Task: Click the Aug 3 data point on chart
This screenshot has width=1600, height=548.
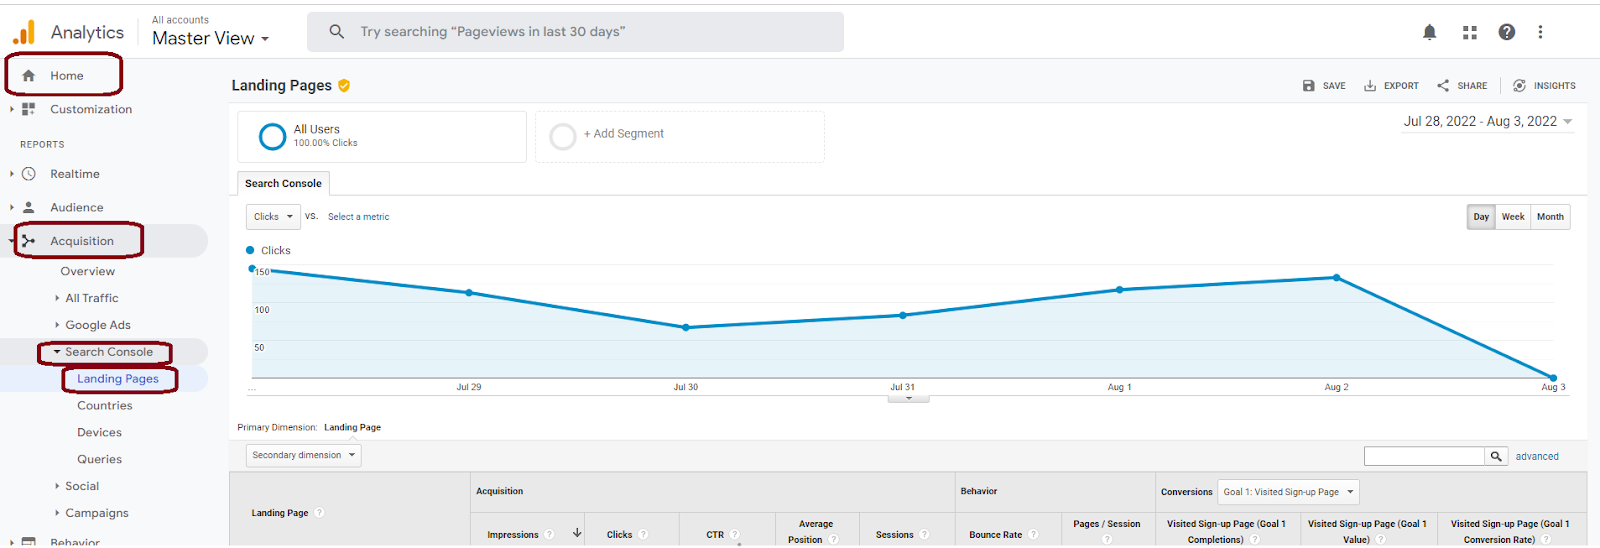Action: [x=1554, y=378]
